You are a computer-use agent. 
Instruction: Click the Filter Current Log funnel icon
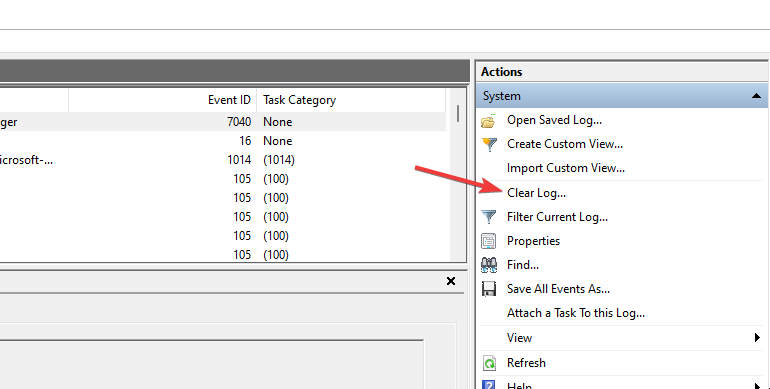pos(489,217)
